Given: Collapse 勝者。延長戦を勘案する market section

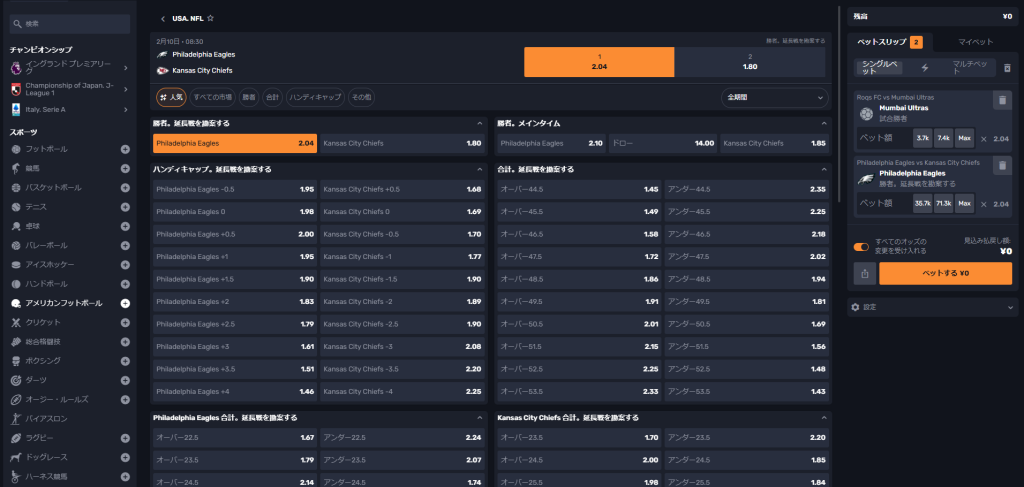Looking at the screenshot, I should tap(480, 123).
